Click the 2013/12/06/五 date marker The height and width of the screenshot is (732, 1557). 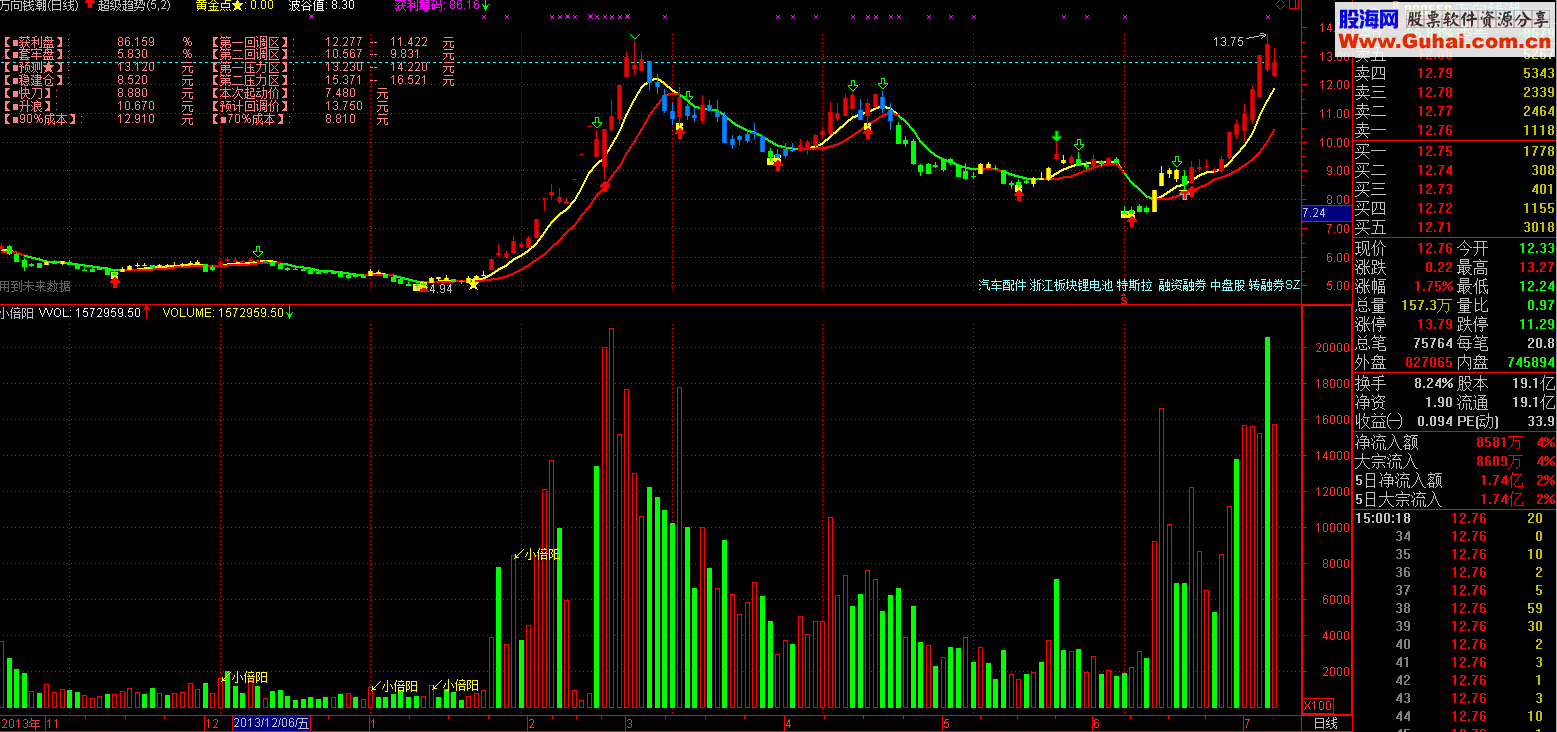(x=271, y=723)
